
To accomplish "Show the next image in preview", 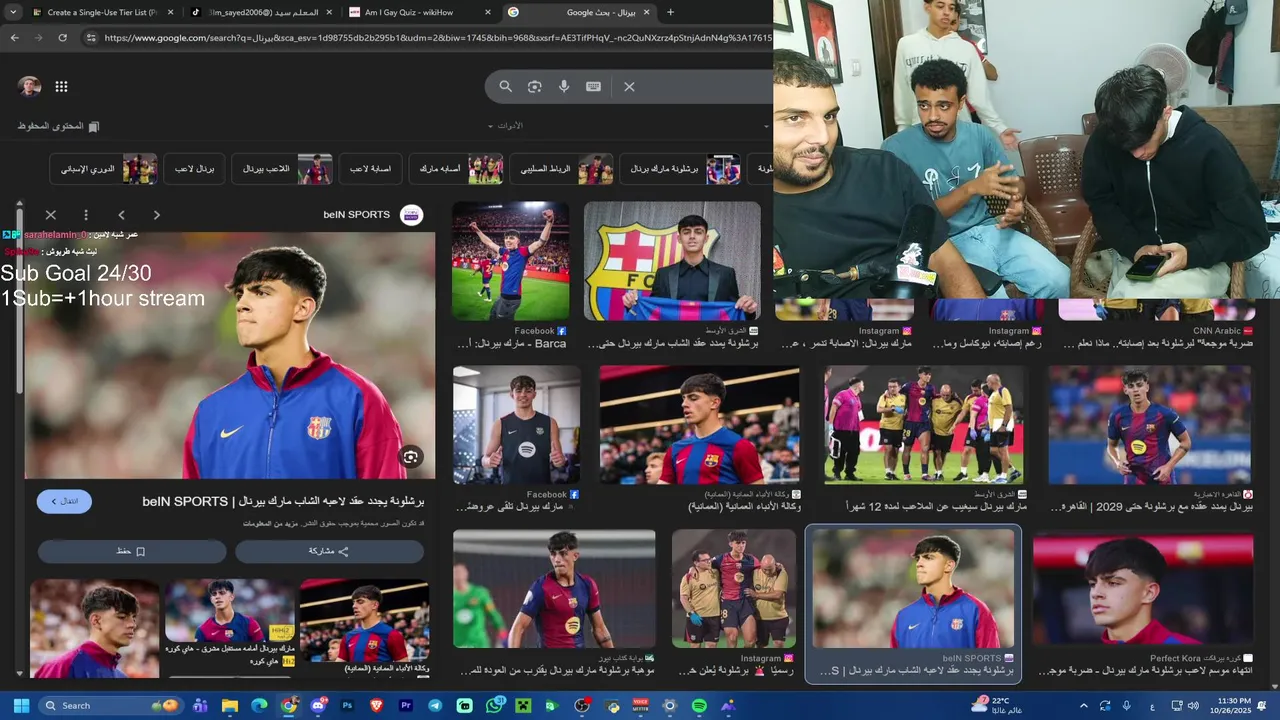I will (x=156, y=215).
